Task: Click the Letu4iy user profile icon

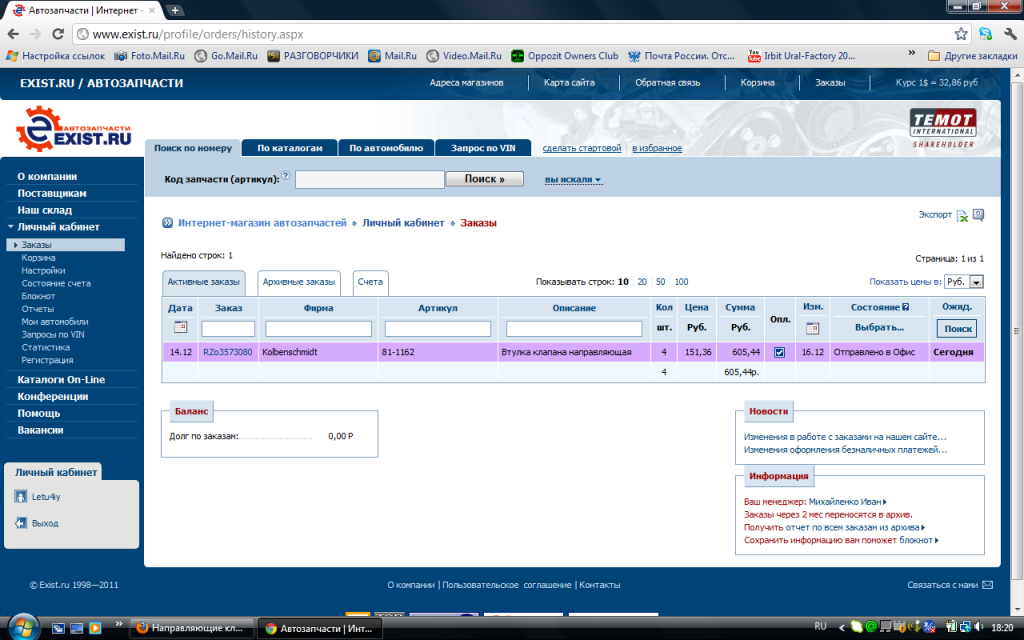Action: tap(20, 496)
